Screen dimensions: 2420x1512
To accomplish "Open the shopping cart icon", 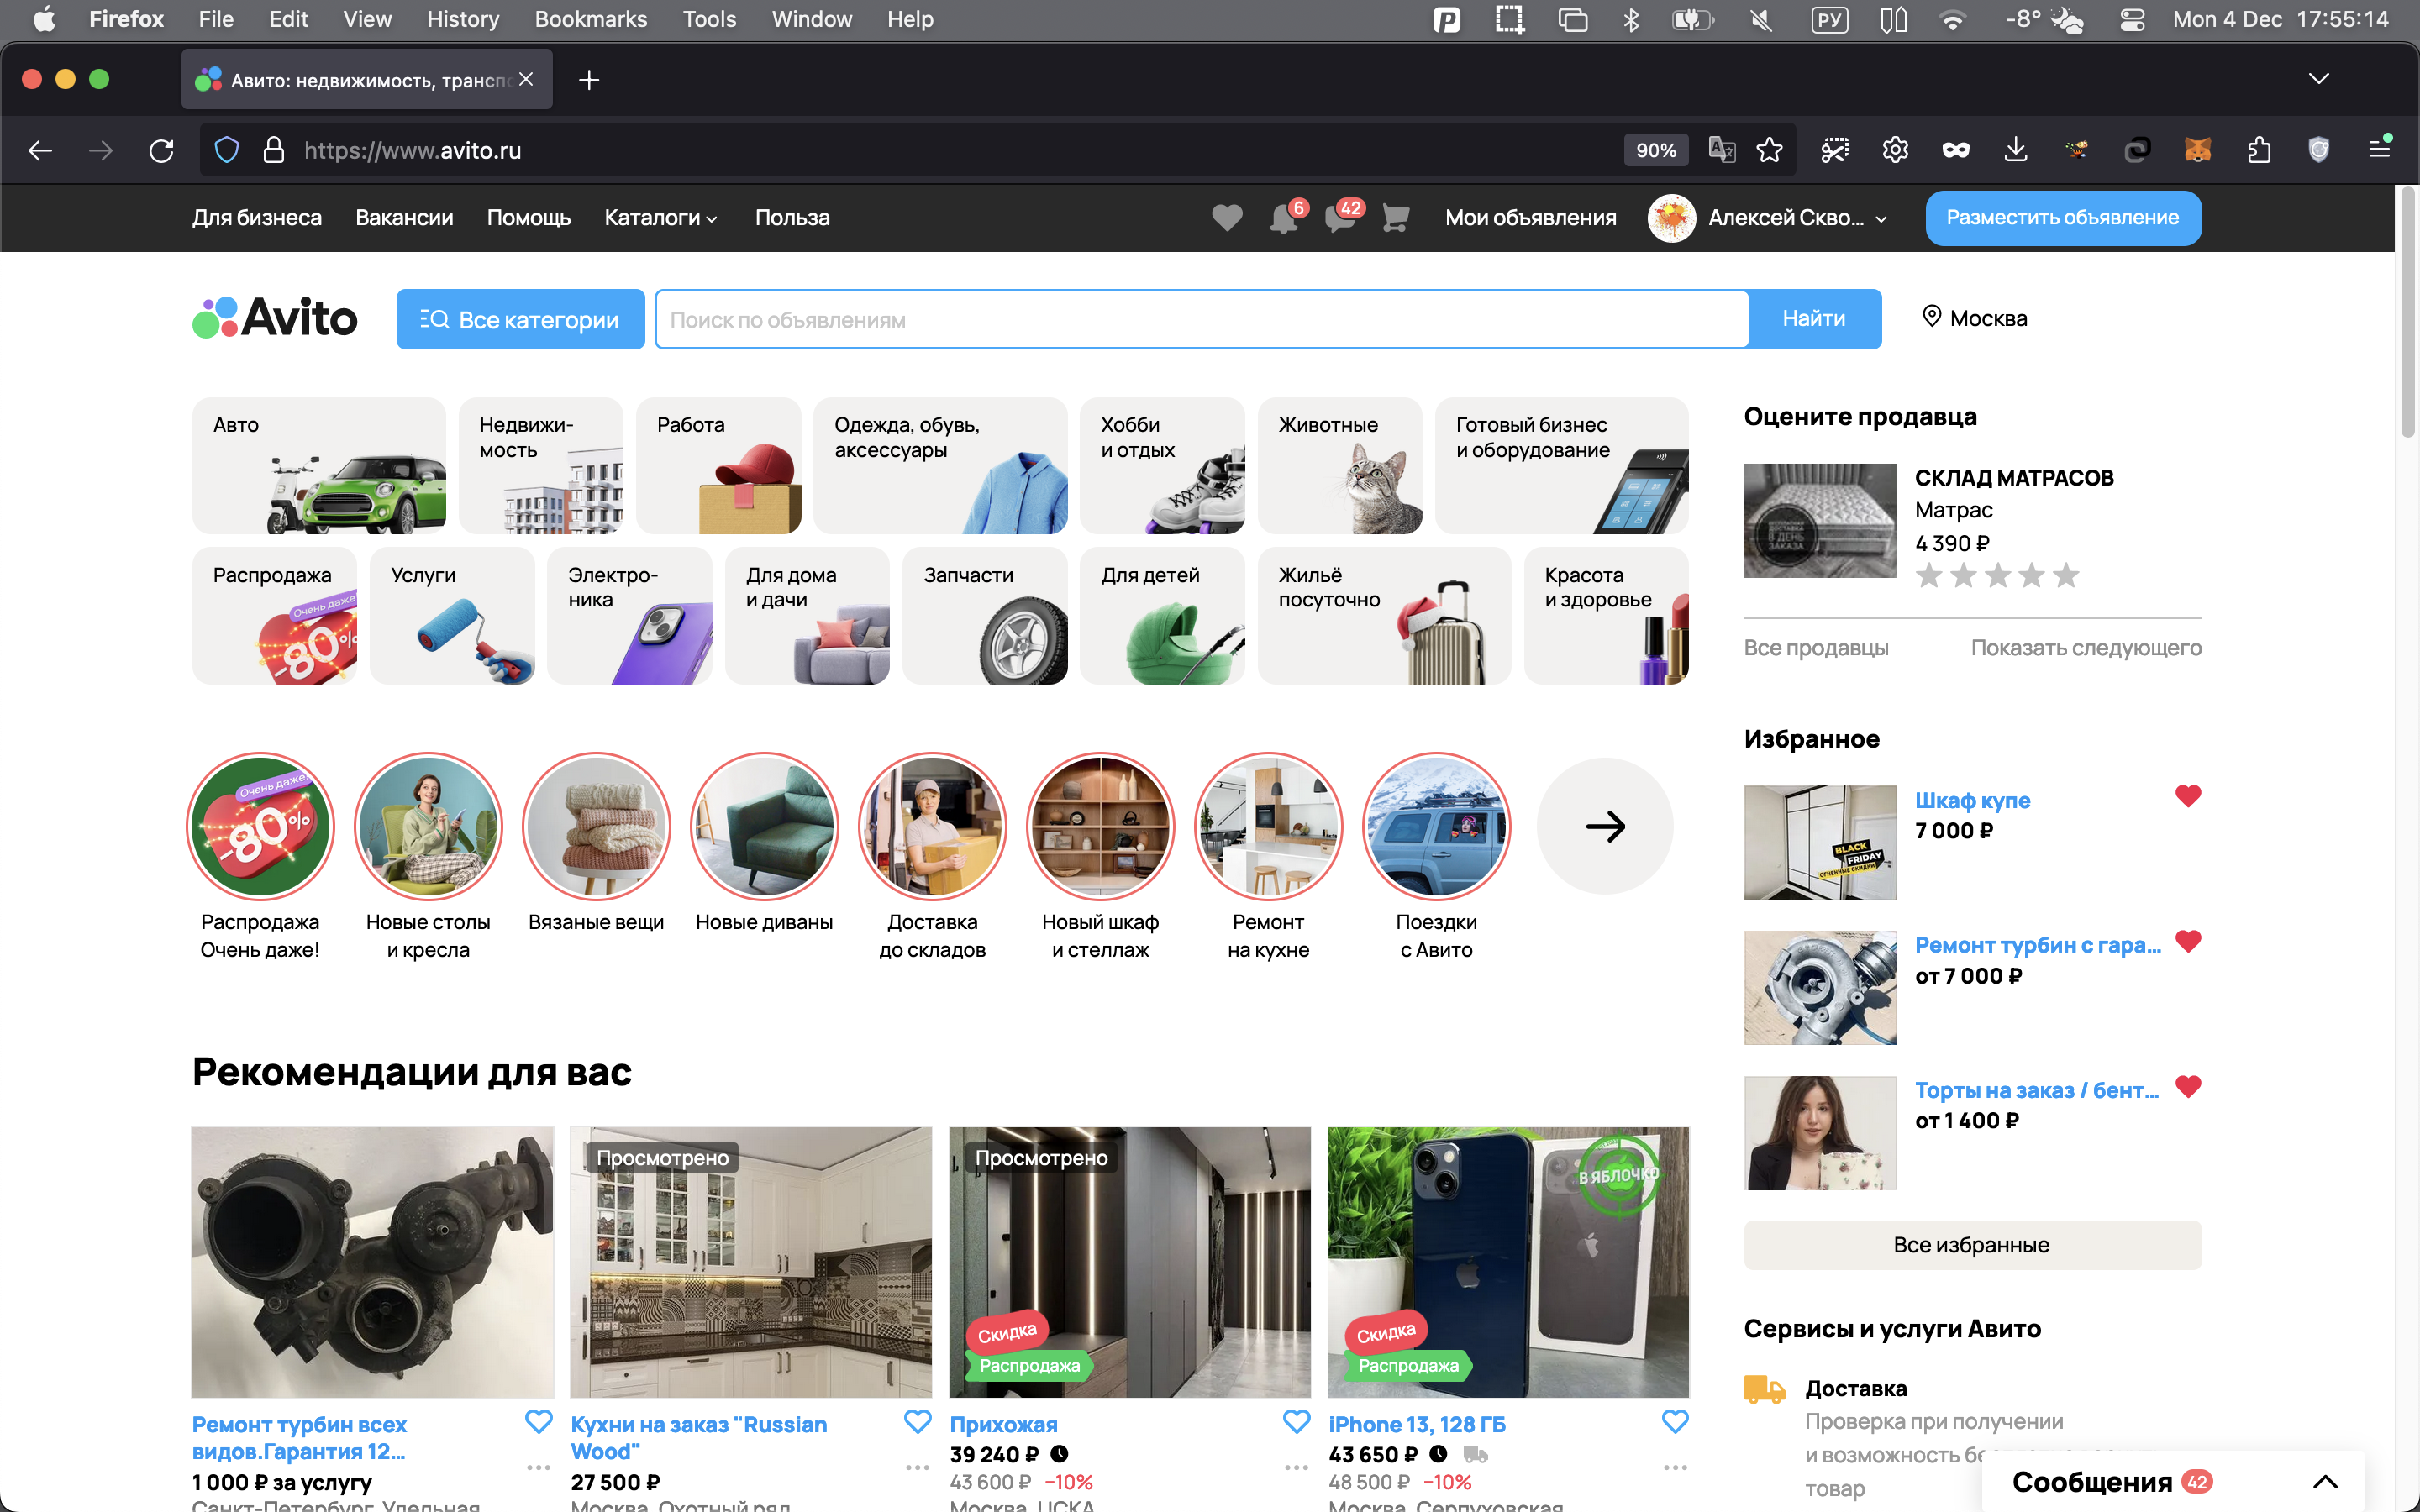I will point(1395,218).
